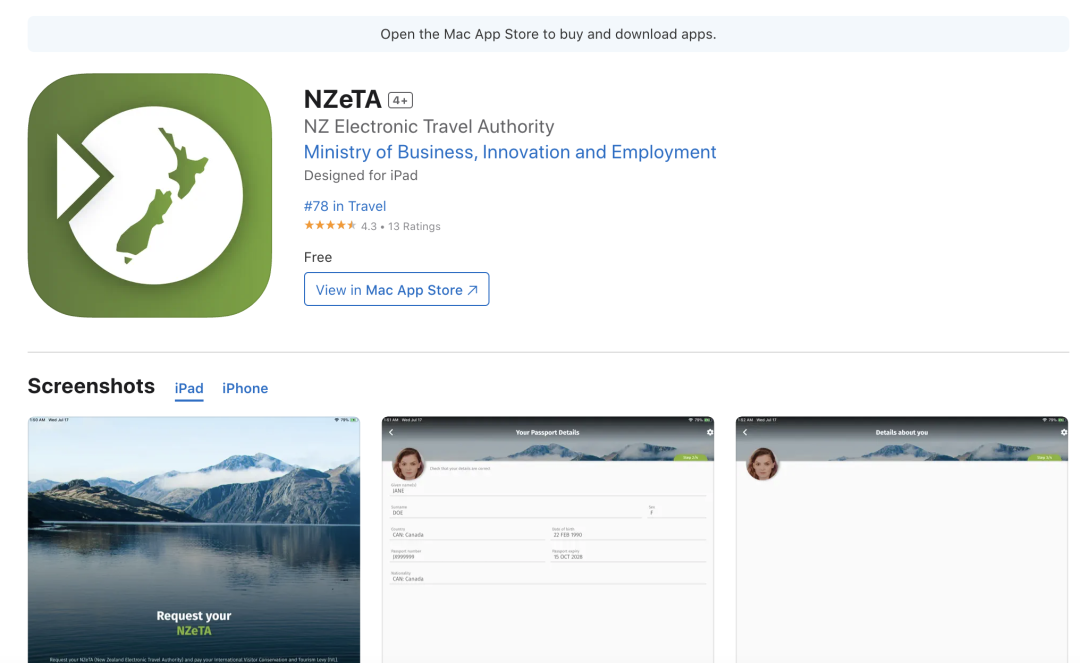This screenshot has height=663, width=1080.
Task: Click the 13 Ratings text
Action: [414, 227]
